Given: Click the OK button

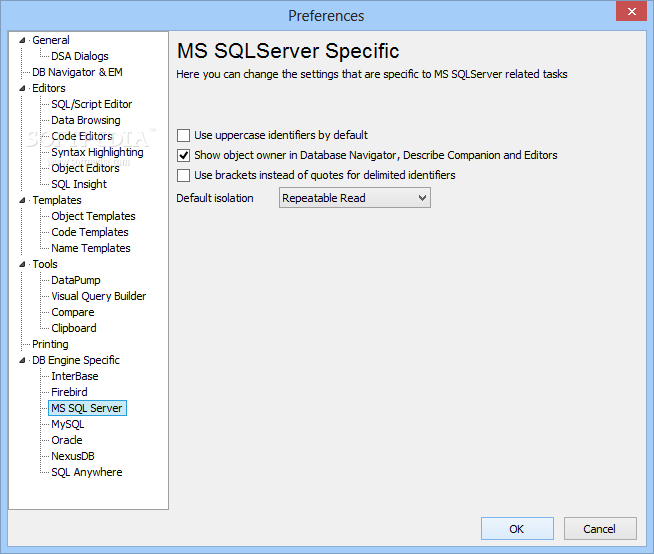Looking at the screenshot, I should [516, 529].
